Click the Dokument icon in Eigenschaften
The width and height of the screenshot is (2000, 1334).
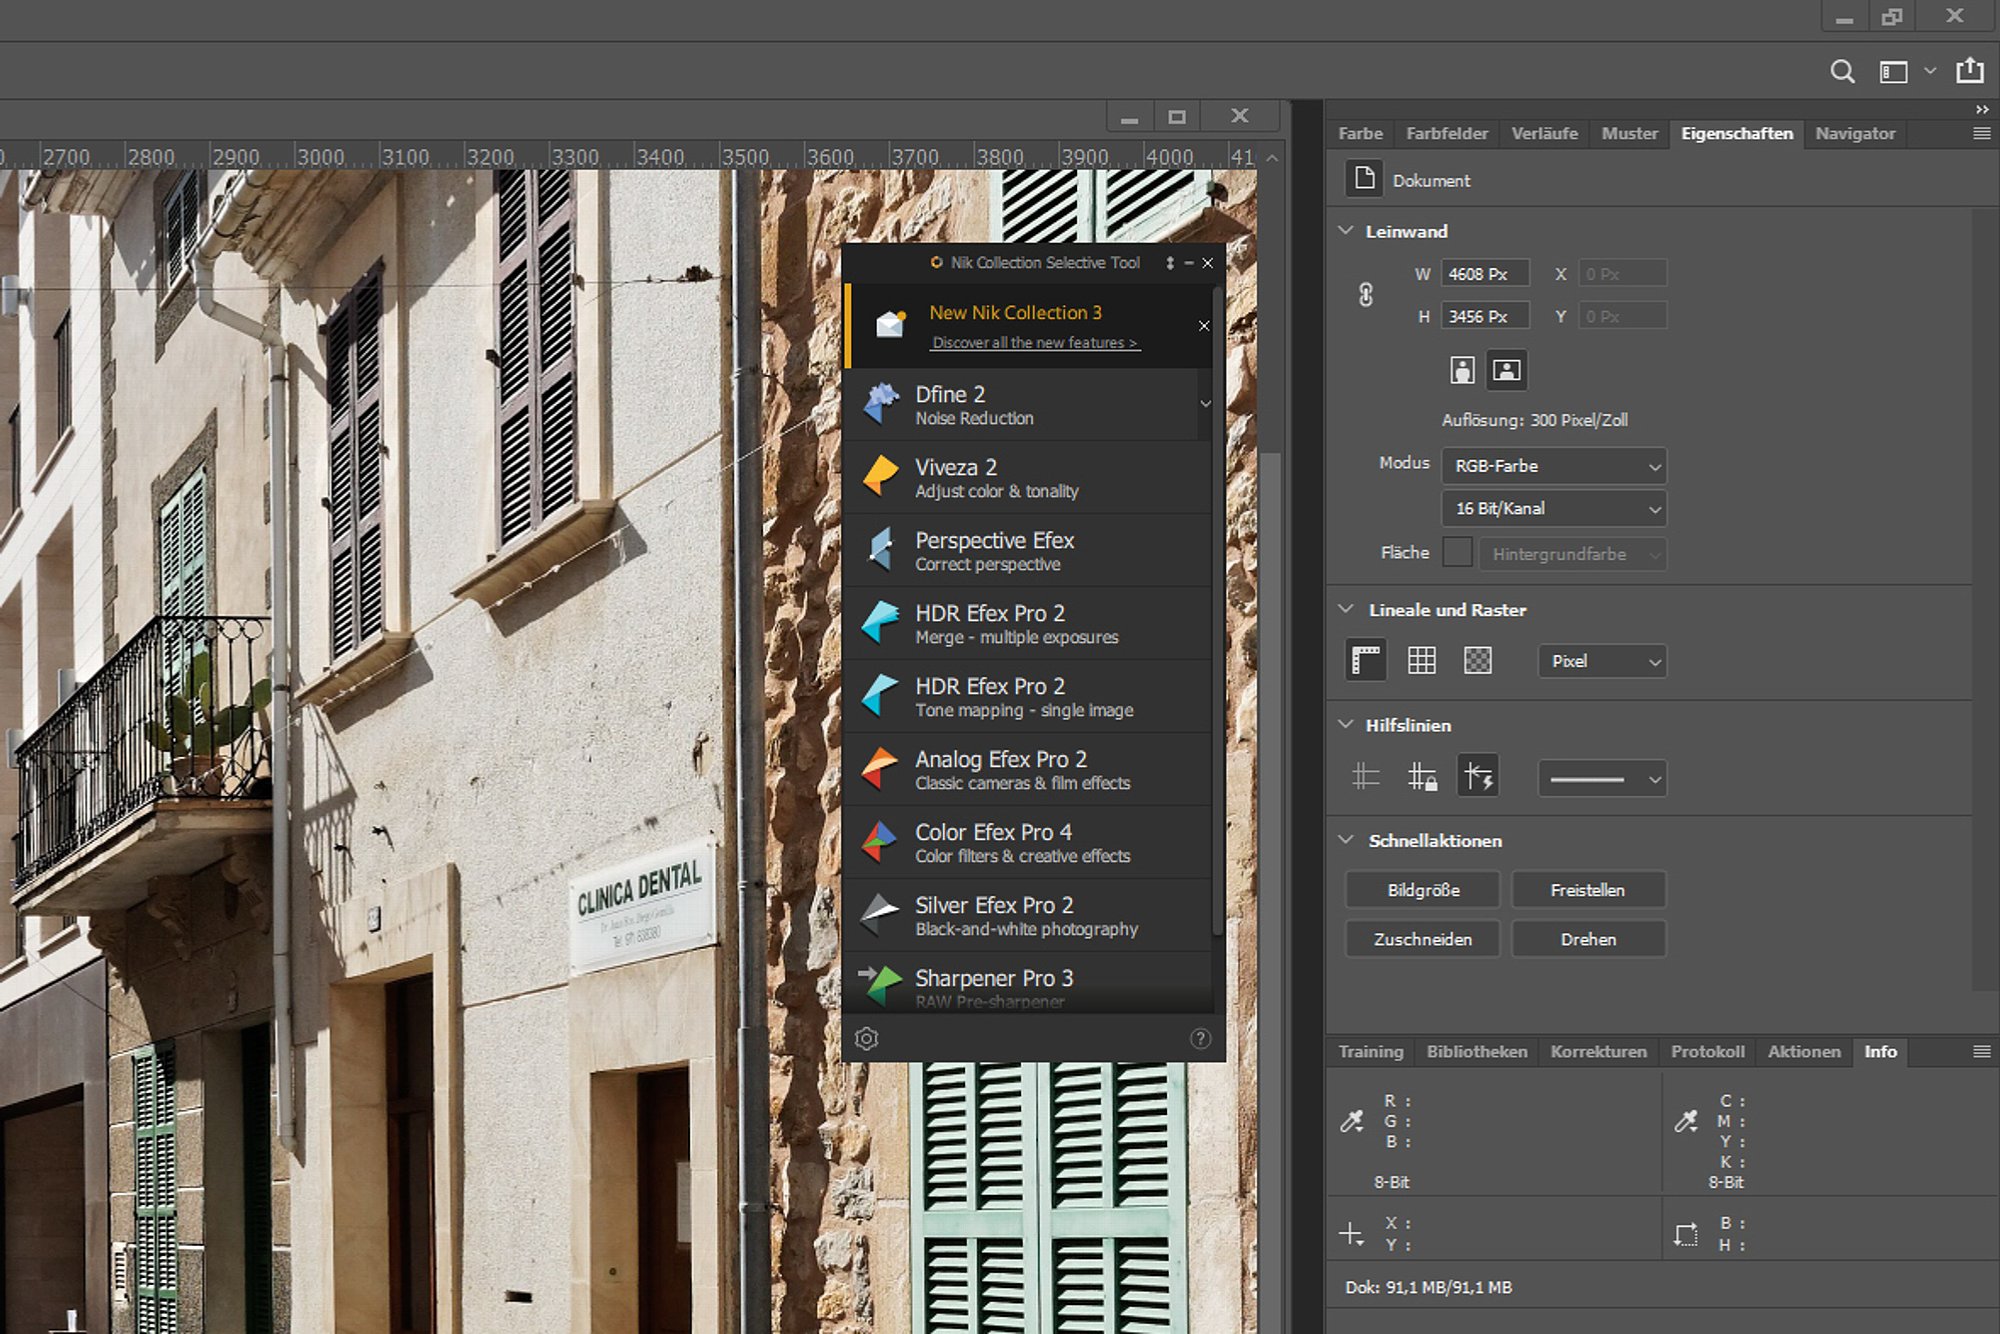pos(1364,179)
